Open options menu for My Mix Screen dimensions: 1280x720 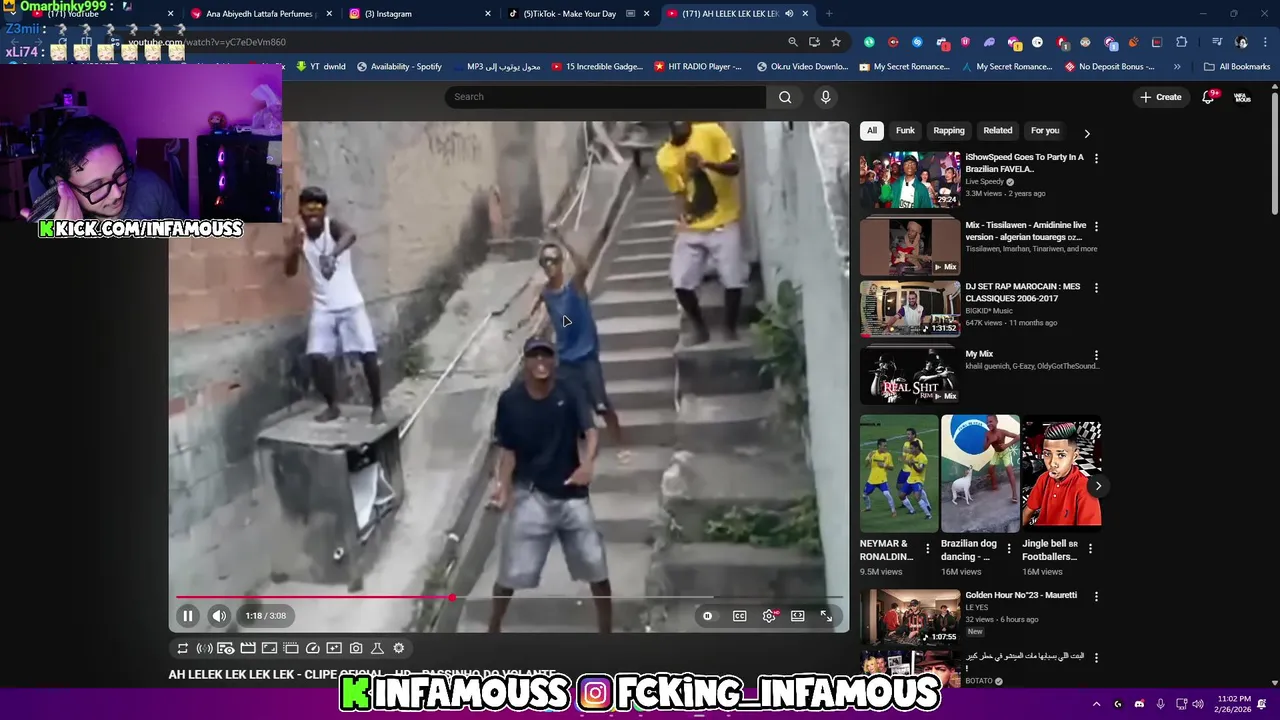pyautogui.click(x=1096, y=355)
